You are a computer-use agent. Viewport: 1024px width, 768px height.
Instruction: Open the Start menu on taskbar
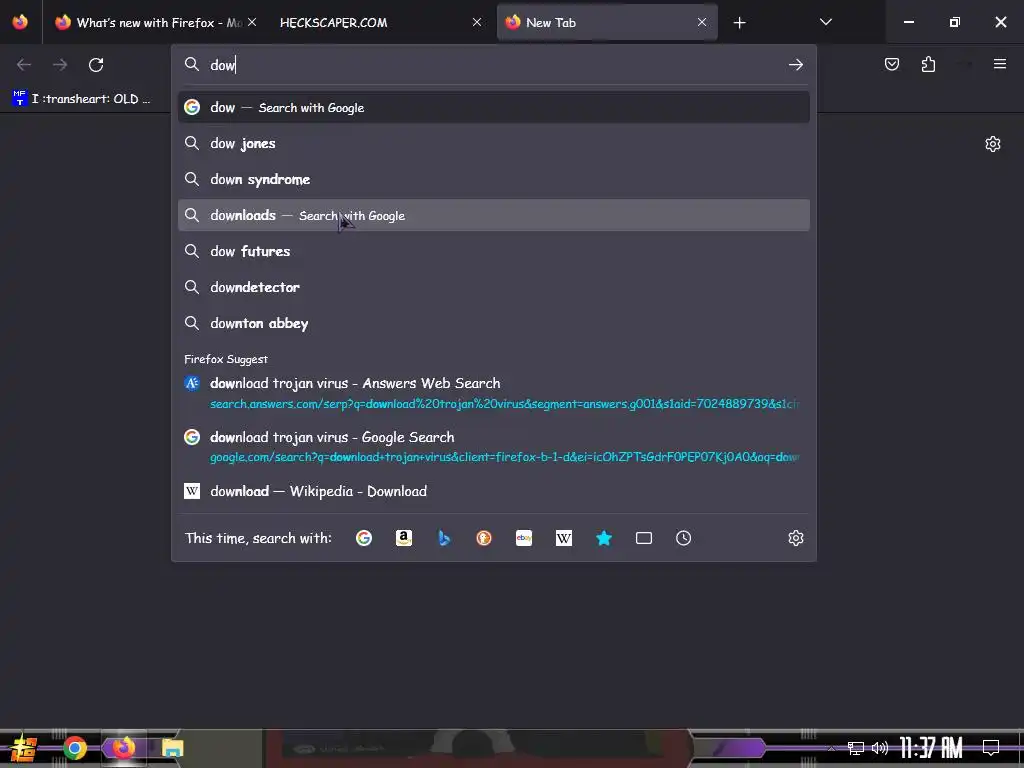click(24, 748)
